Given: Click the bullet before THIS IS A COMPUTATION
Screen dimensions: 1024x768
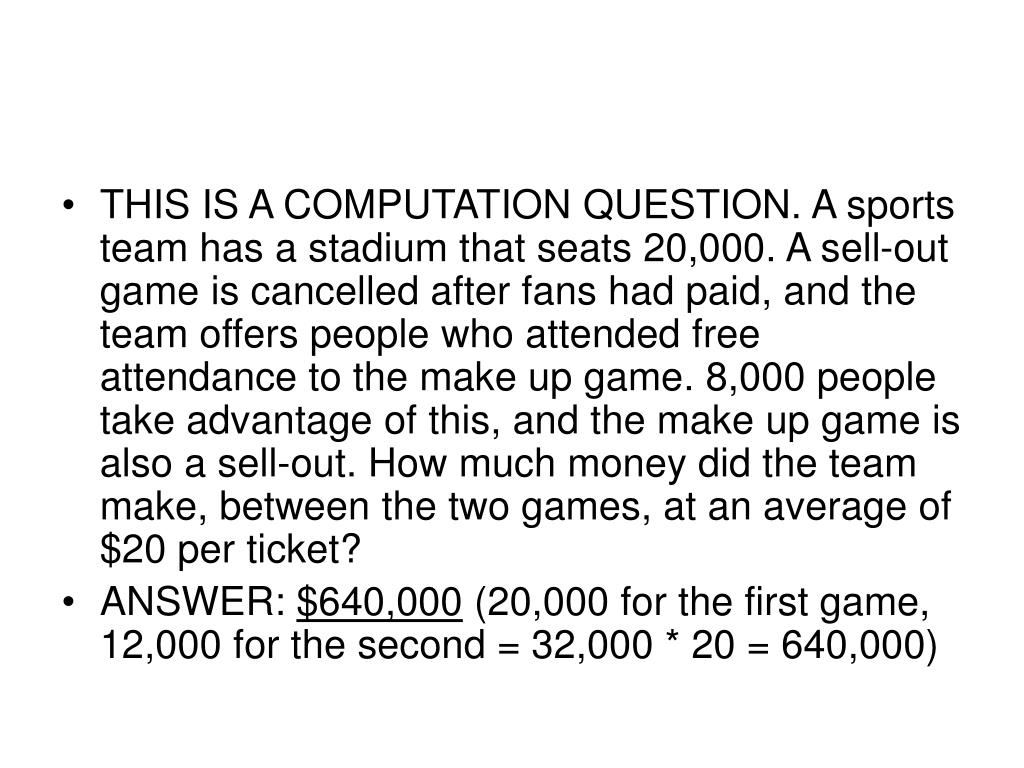Looking at the screenshot, I should [x=69, y=206].
